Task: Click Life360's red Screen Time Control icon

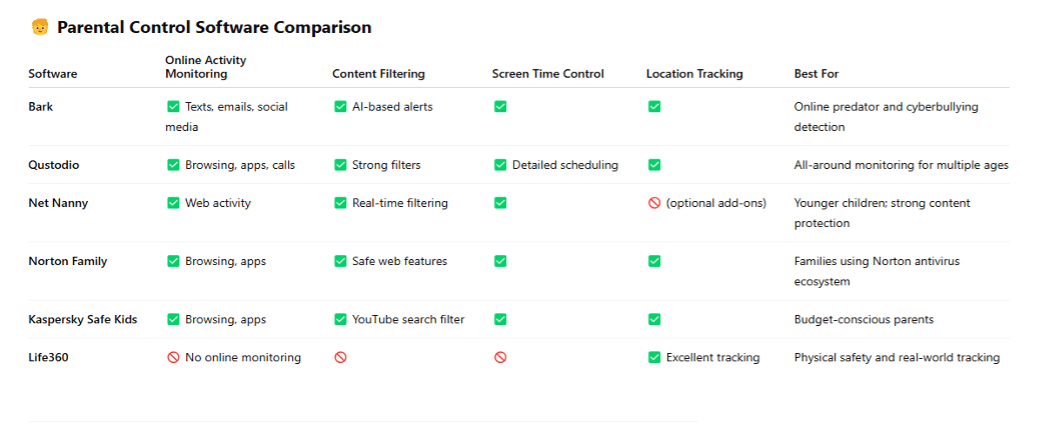Action: pyautogui.click(x=500, y=358)
